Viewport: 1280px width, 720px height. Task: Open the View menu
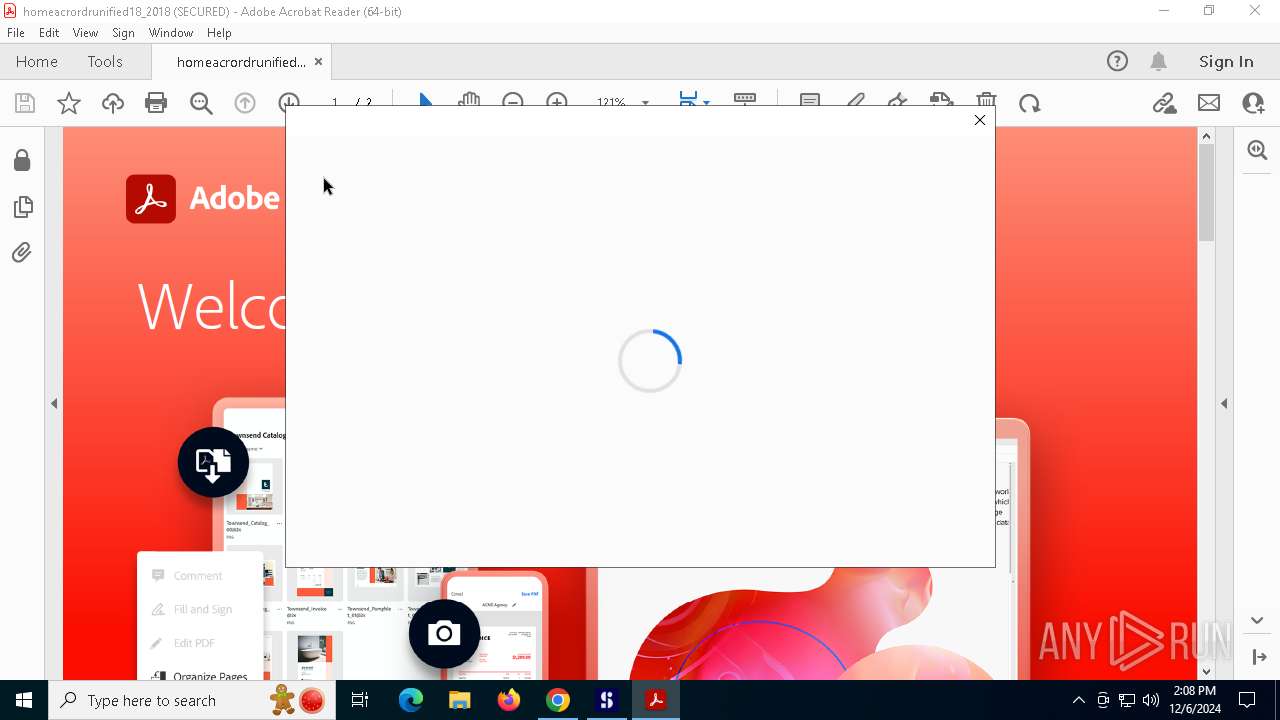[x=85, y=33]
